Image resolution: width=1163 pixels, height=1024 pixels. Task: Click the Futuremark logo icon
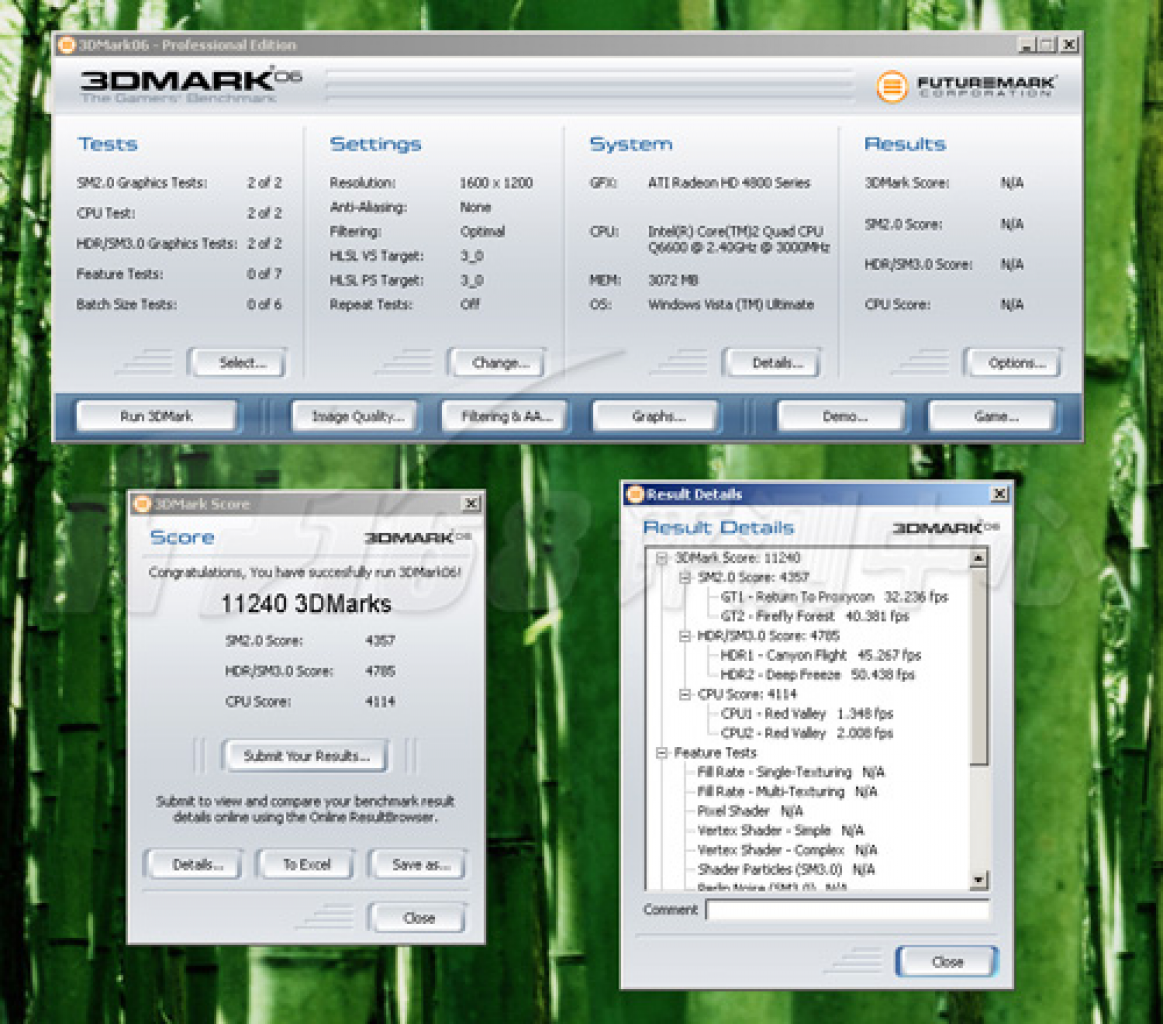click(x=892, y=87)
